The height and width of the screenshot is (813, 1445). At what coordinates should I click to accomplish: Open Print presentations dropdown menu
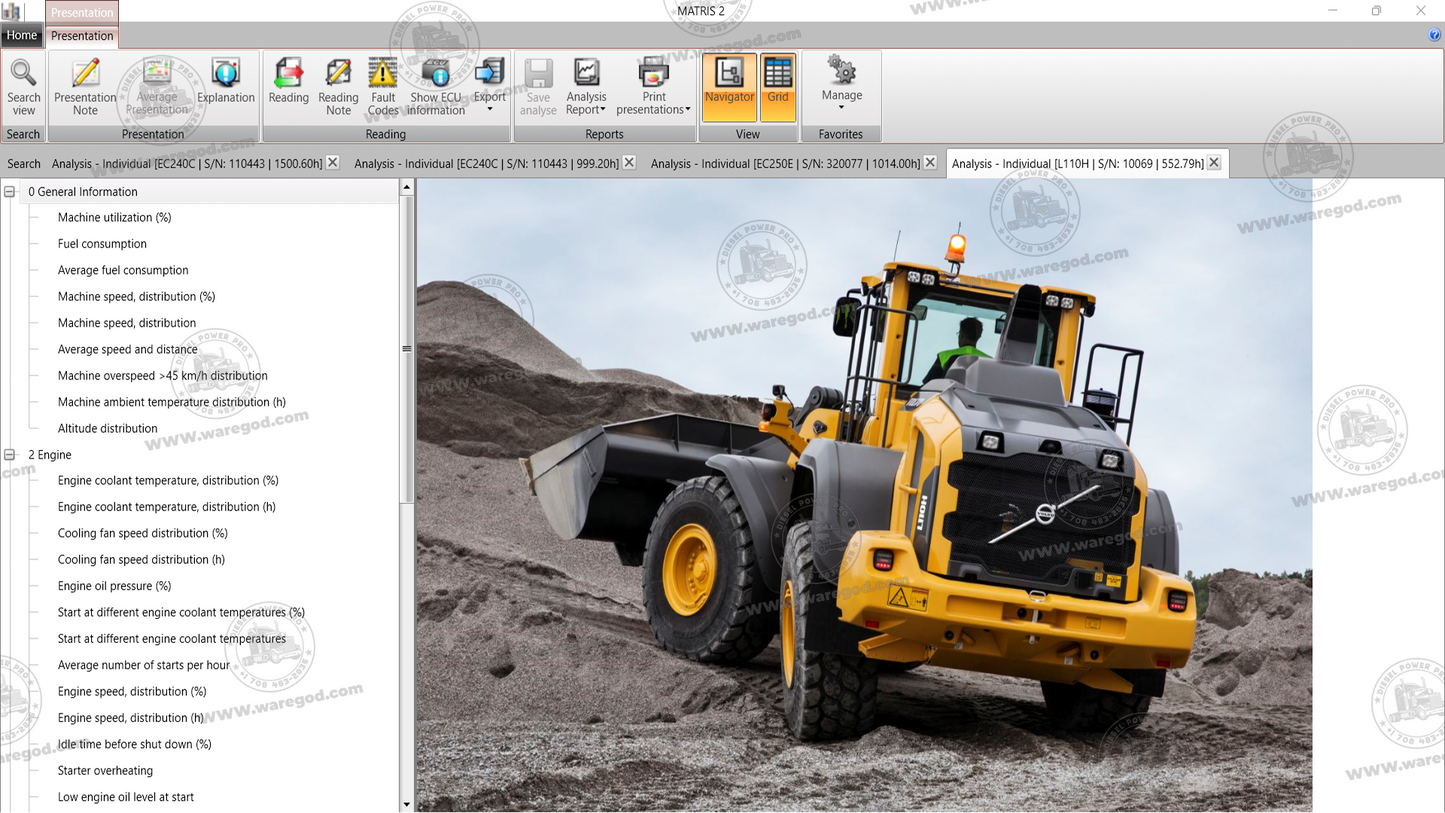click(653, 86)
